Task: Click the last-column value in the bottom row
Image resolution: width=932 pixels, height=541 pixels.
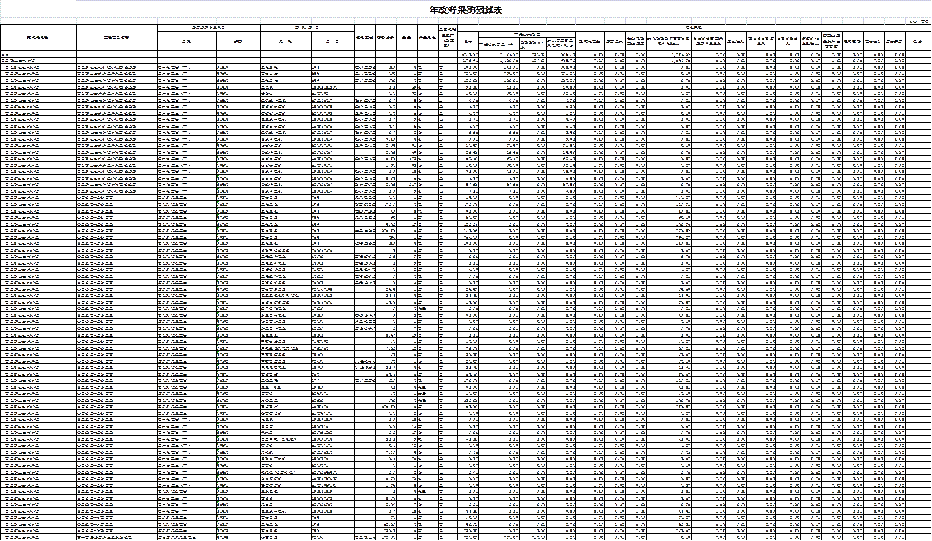Action: point(900,537)
